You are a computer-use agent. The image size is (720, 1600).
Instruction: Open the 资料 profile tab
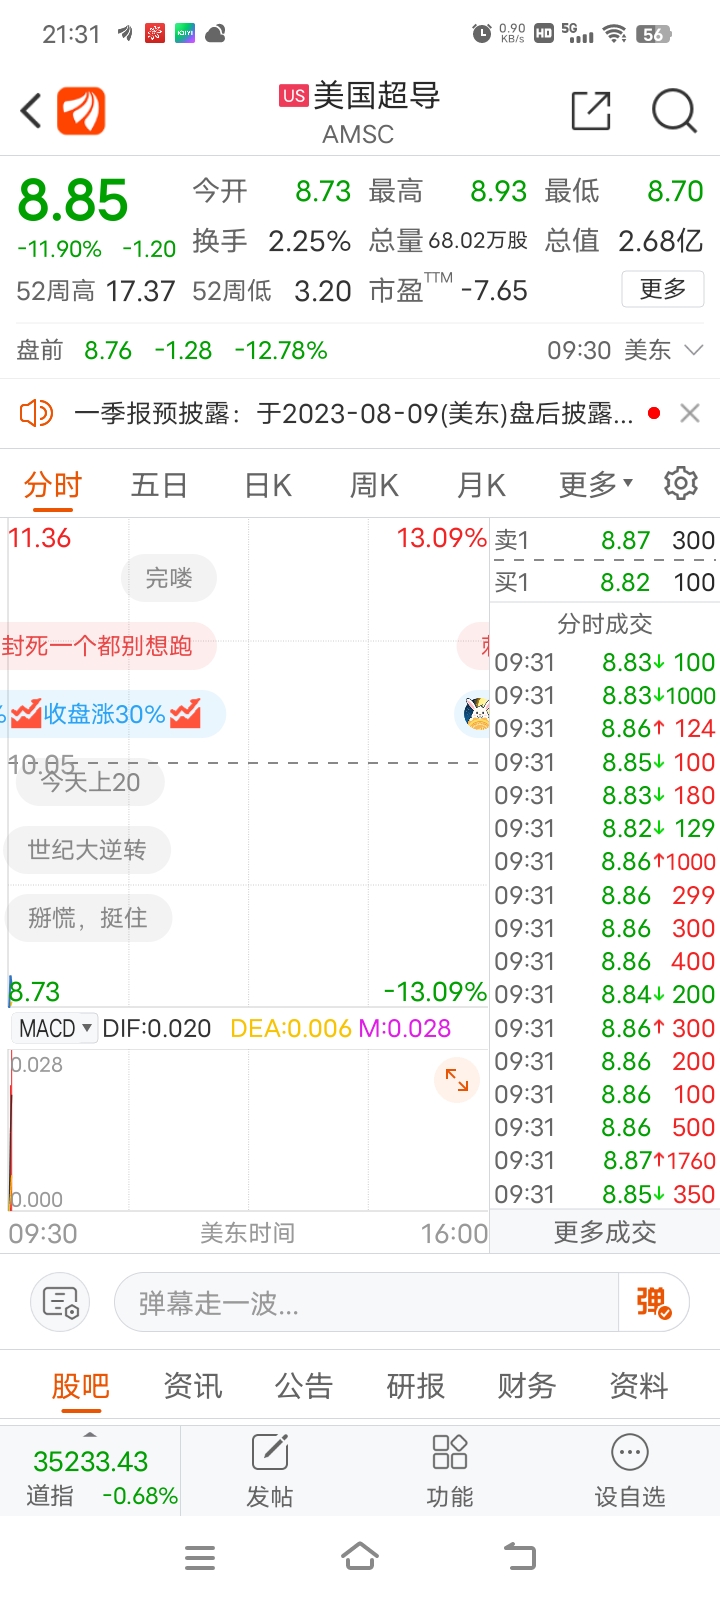(639, 1386)
